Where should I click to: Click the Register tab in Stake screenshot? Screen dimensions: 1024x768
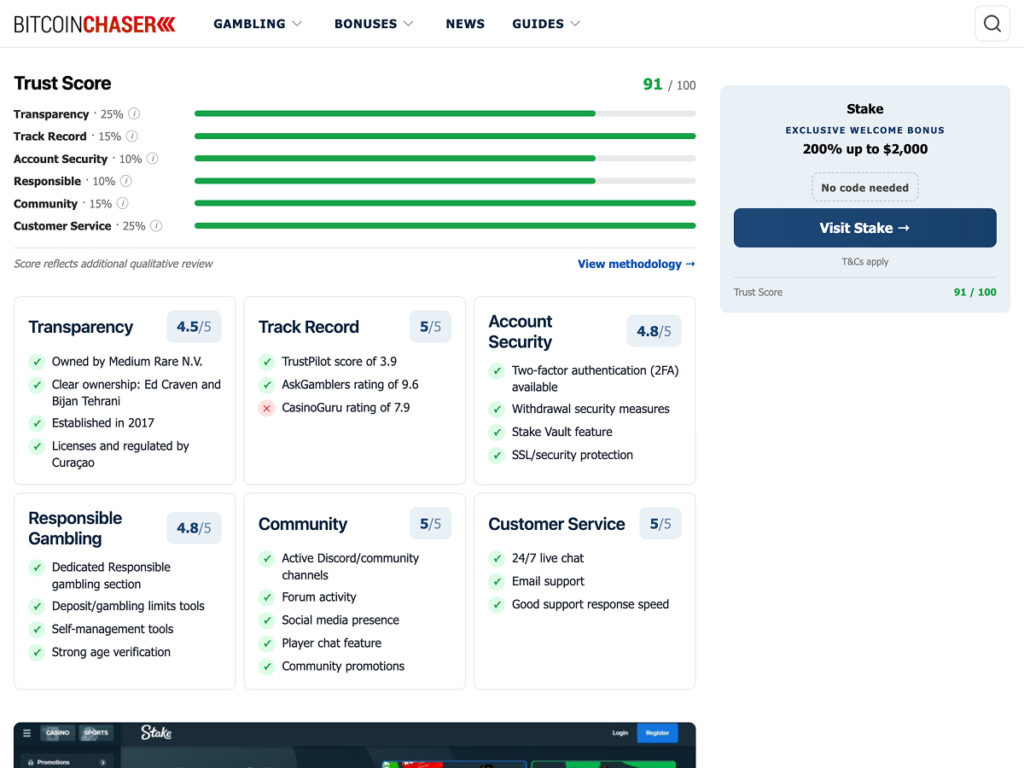[657, 733]
